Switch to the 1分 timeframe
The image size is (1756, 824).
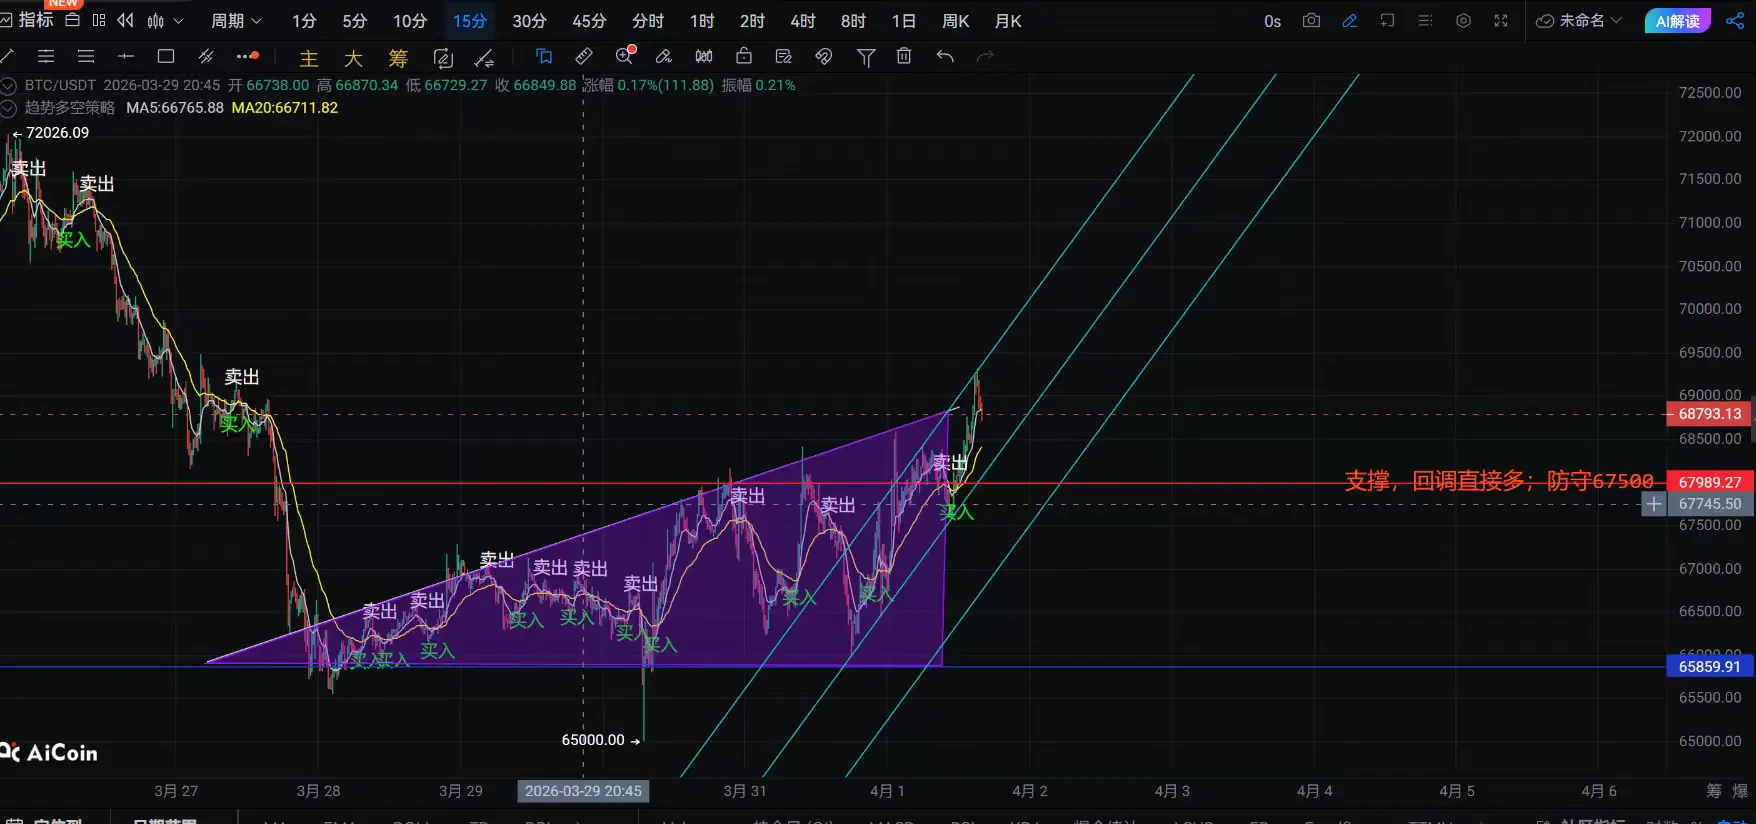pos(304,21)
